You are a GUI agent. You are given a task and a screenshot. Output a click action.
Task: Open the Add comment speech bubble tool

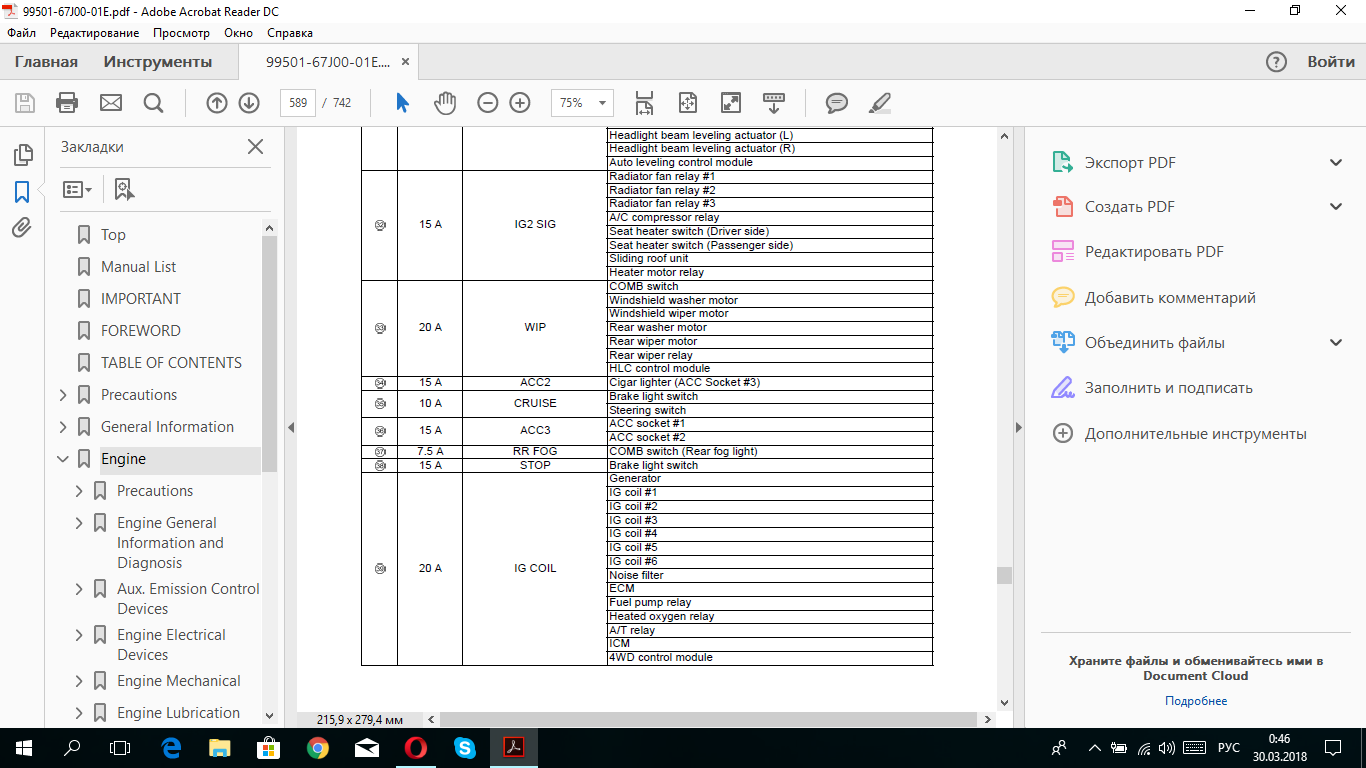(837, 103)
